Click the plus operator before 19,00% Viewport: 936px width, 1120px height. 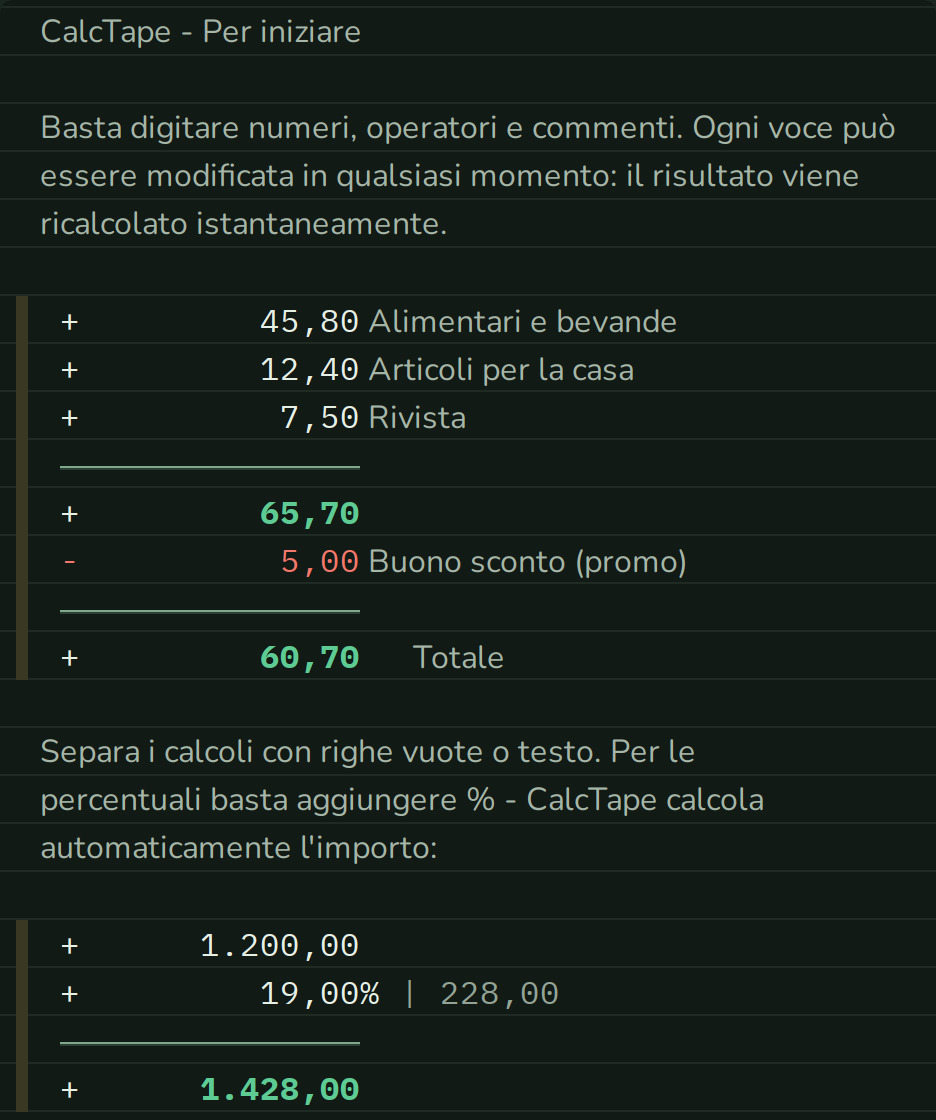click(69, 994)
